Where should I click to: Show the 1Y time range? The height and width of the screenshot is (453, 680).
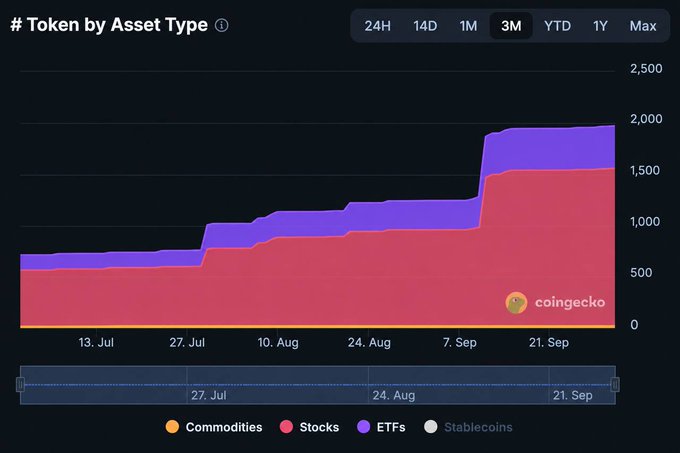click(x=600, y=26)
